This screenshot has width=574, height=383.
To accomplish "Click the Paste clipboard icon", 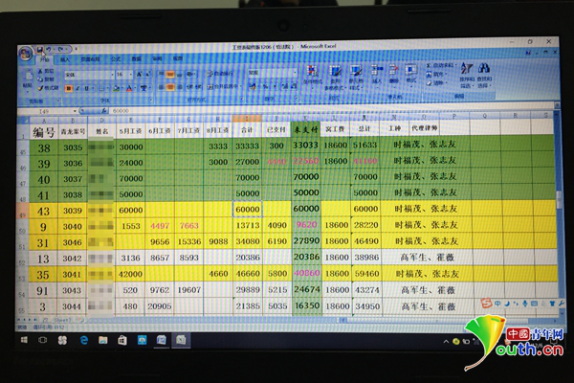I will (28, 75).
